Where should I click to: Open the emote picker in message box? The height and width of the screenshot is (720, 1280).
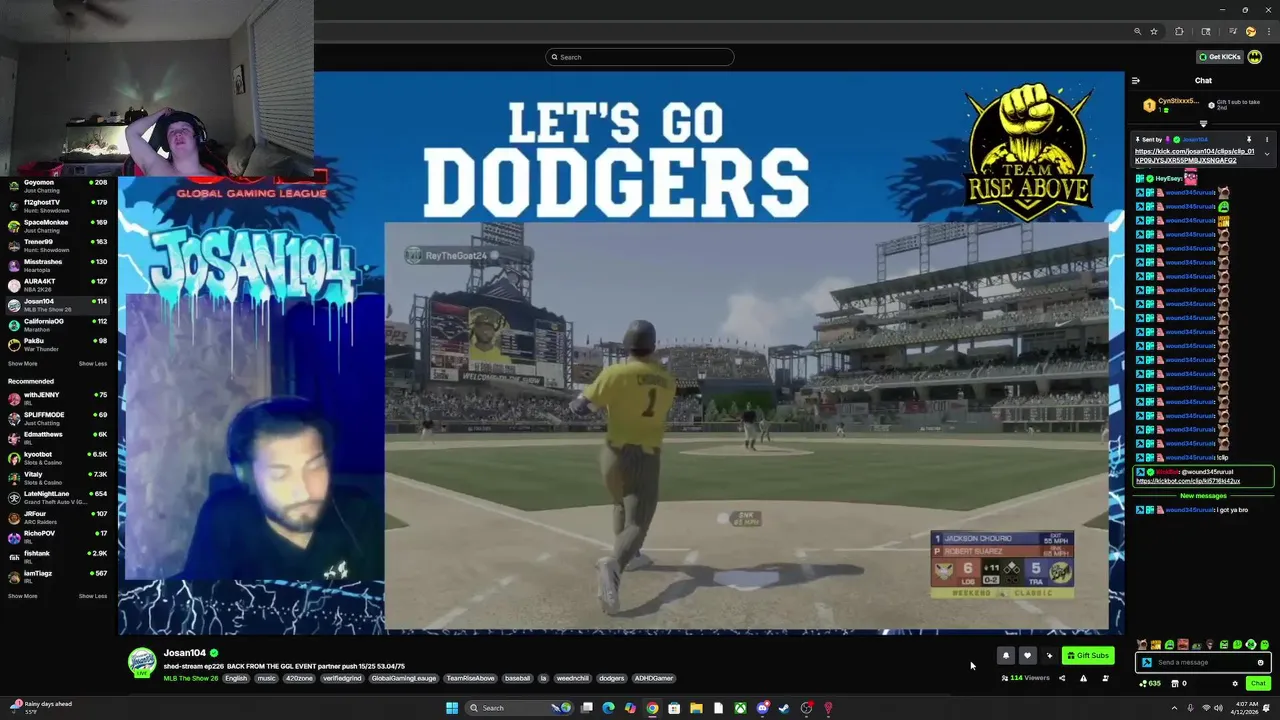pos(1260,662)
